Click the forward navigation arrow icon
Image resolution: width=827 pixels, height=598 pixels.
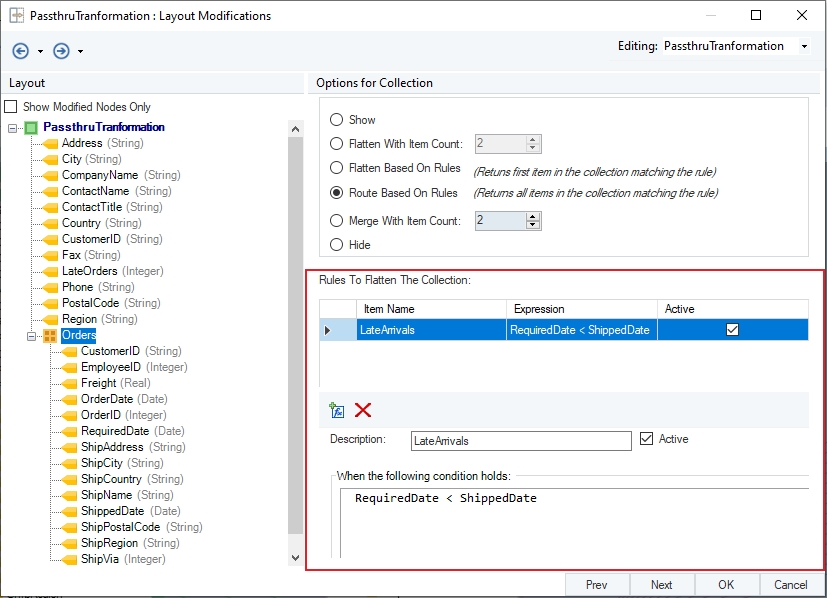coord(61,51)
